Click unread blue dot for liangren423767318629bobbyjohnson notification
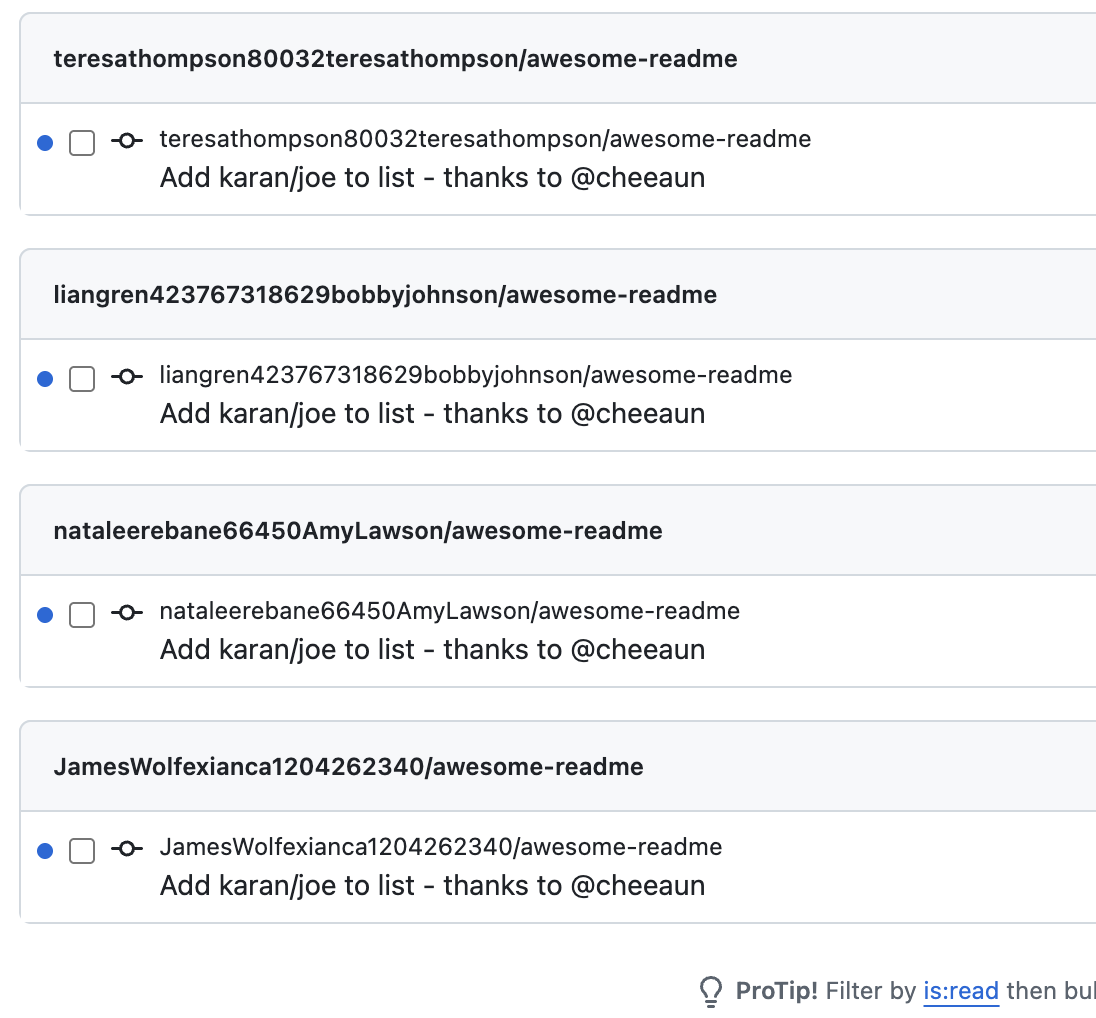Screen dimensions: 1096x1018 (x=44, y=379)
